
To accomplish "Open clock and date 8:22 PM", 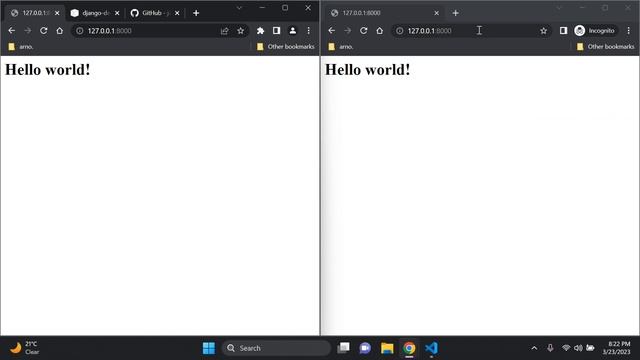I will (x=616, y=348).
